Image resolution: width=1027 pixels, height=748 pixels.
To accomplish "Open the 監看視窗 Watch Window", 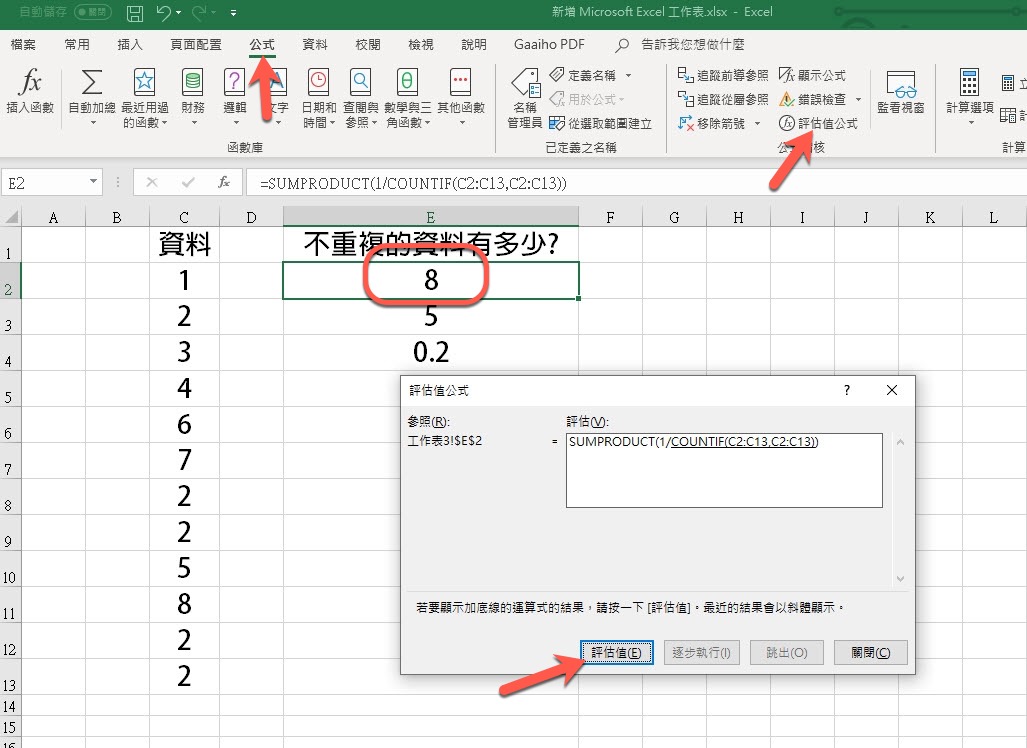I will click(900, 90).
